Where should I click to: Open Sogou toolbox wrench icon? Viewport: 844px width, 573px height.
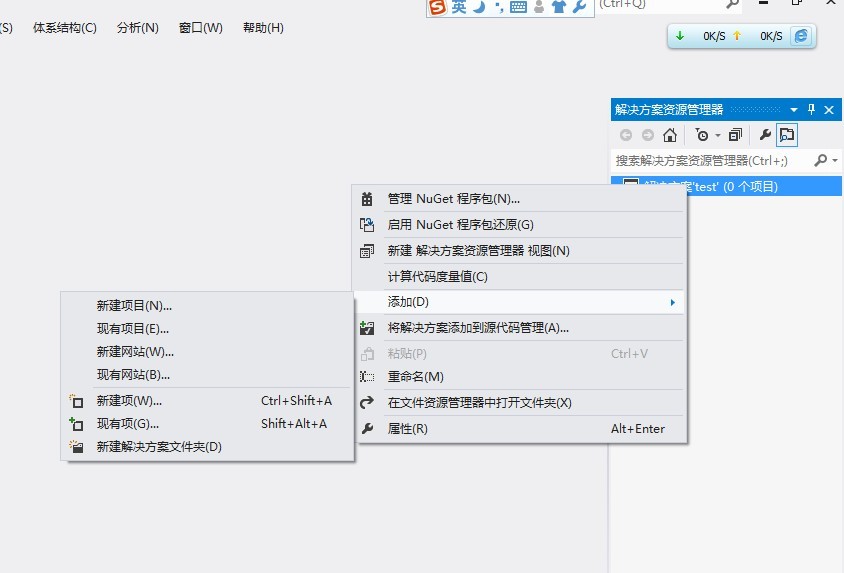click(x=580, y=6)
